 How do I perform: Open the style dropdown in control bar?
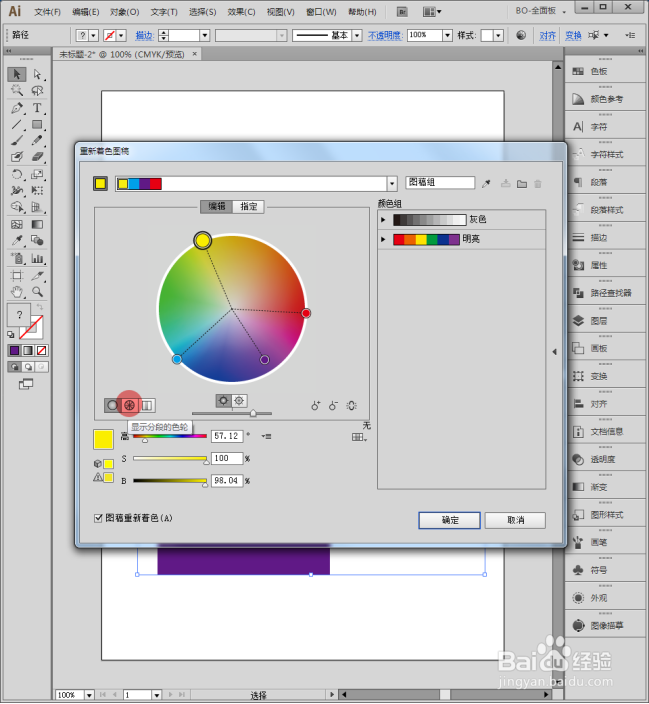(498, 35)
